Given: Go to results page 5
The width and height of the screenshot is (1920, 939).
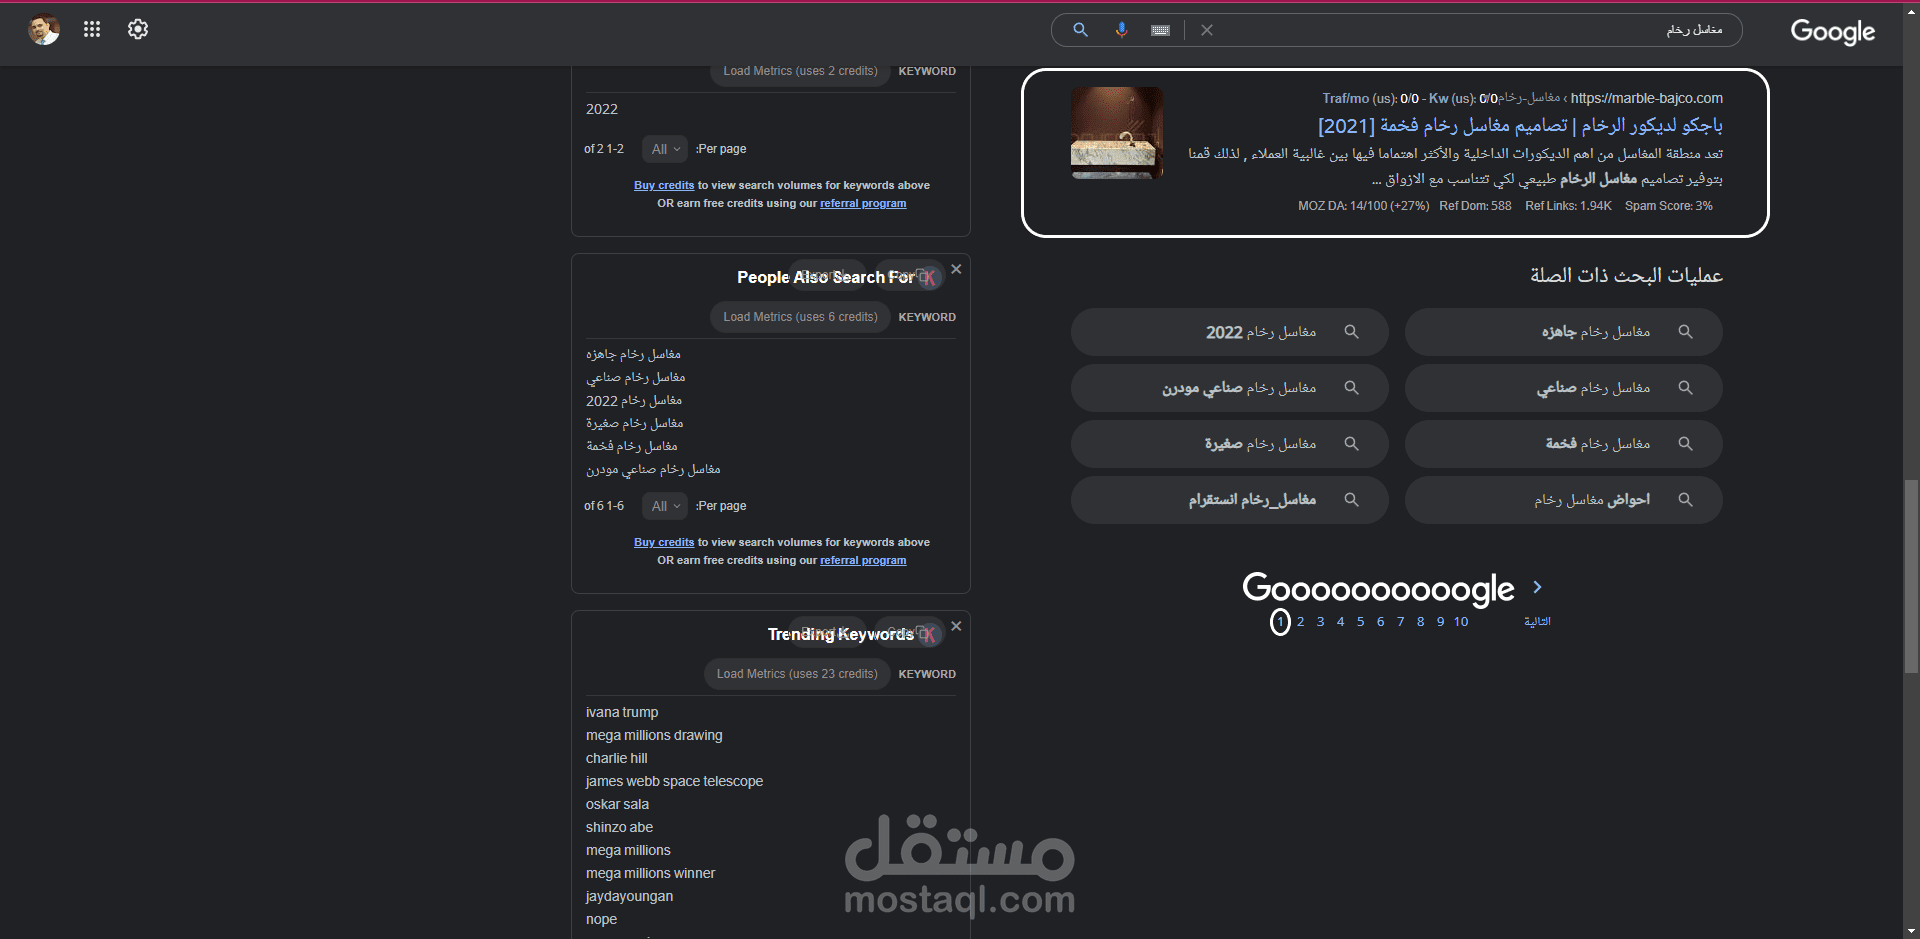Looking at the screenshot, I should (1360, 622).
